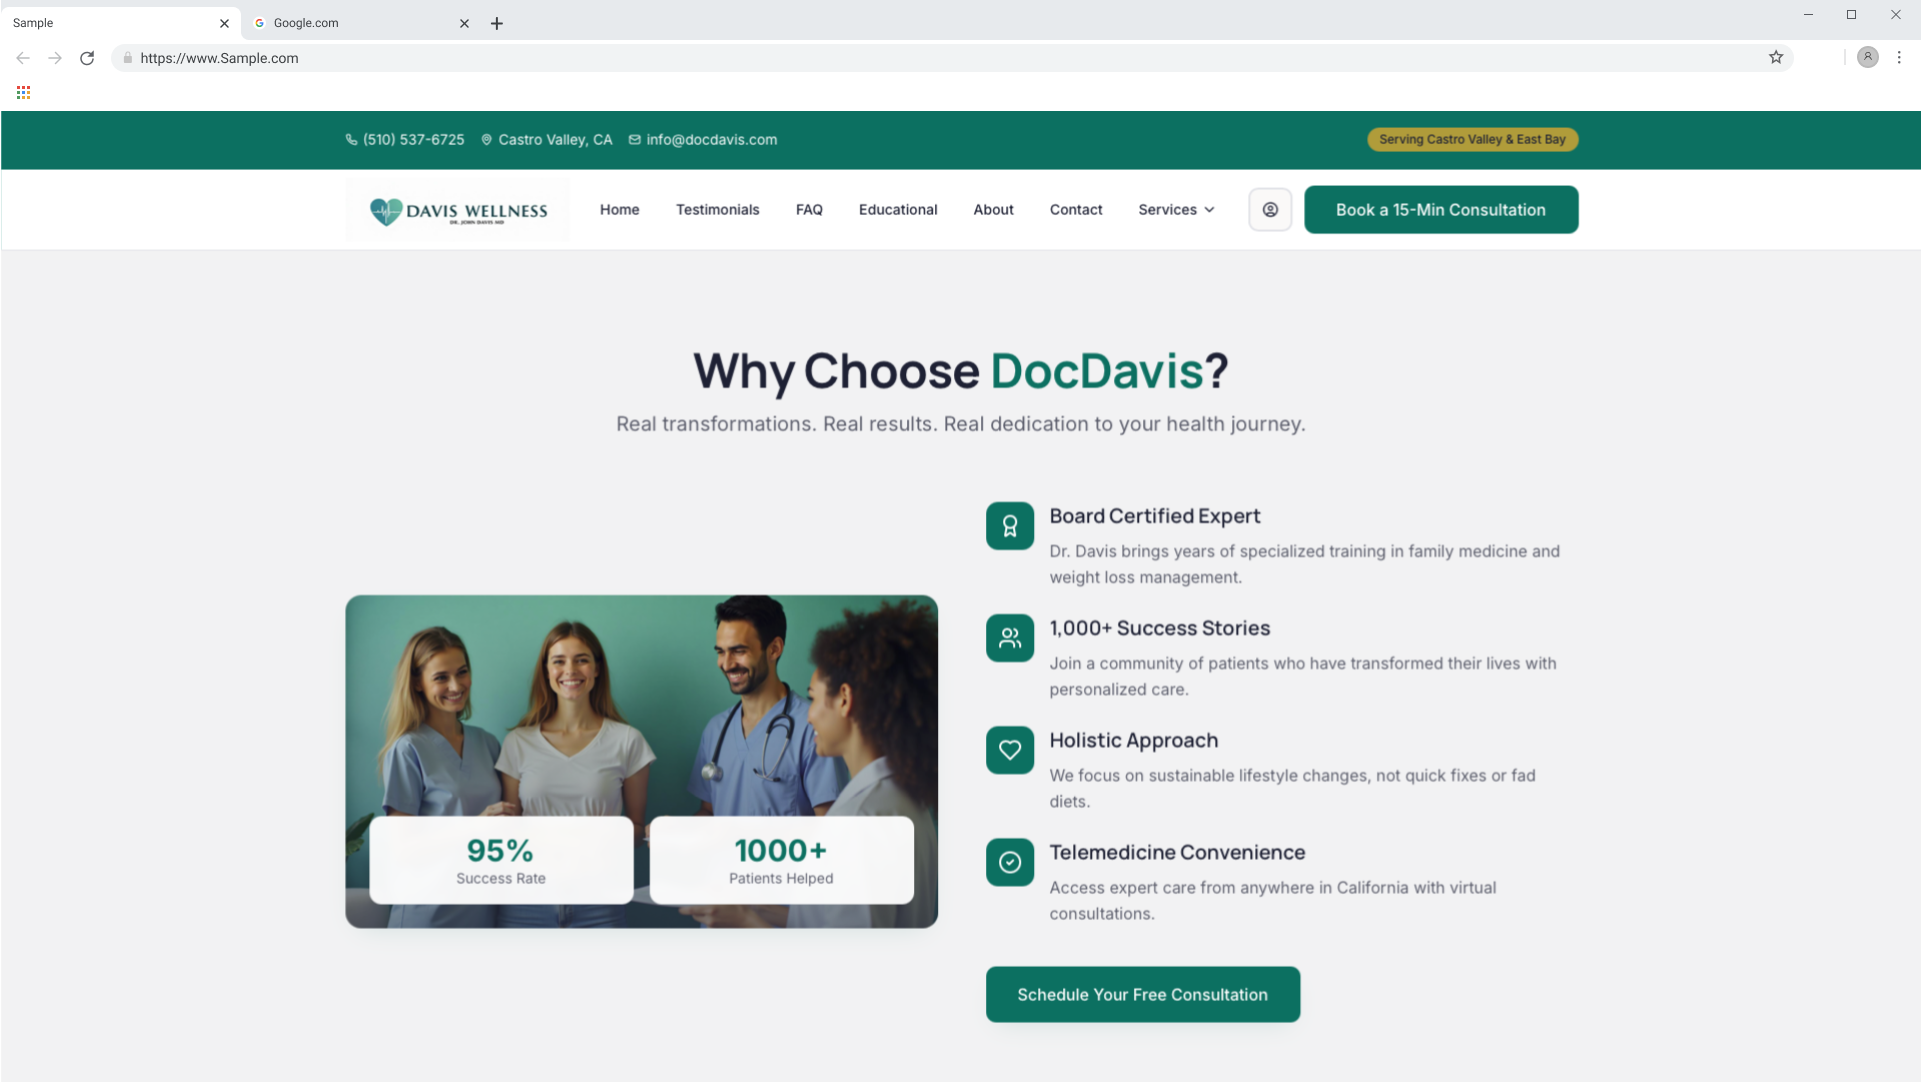Viewport: 1921px width, 1082px height.
Task: Open a new browser tab
Action: (497, 23)
